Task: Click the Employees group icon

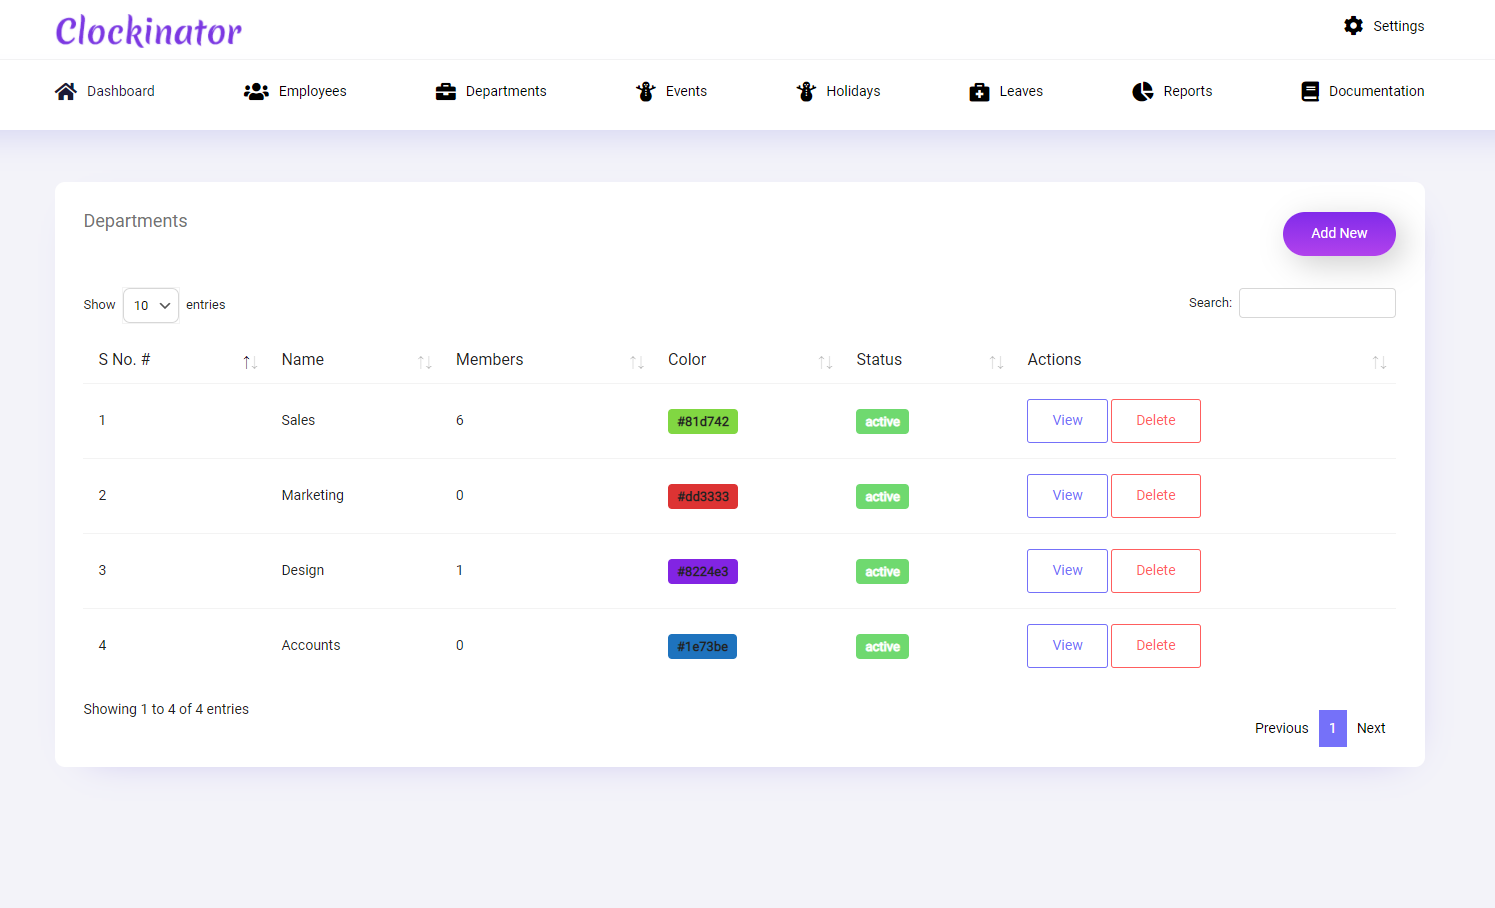Action: pos(256,91)
